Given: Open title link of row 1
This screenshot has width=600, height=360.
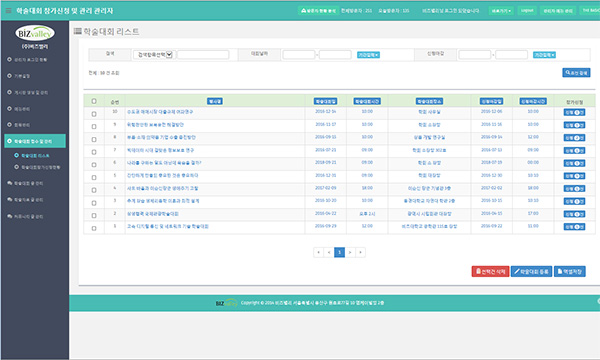Looking at the screenshot, I should coord(168,226).
